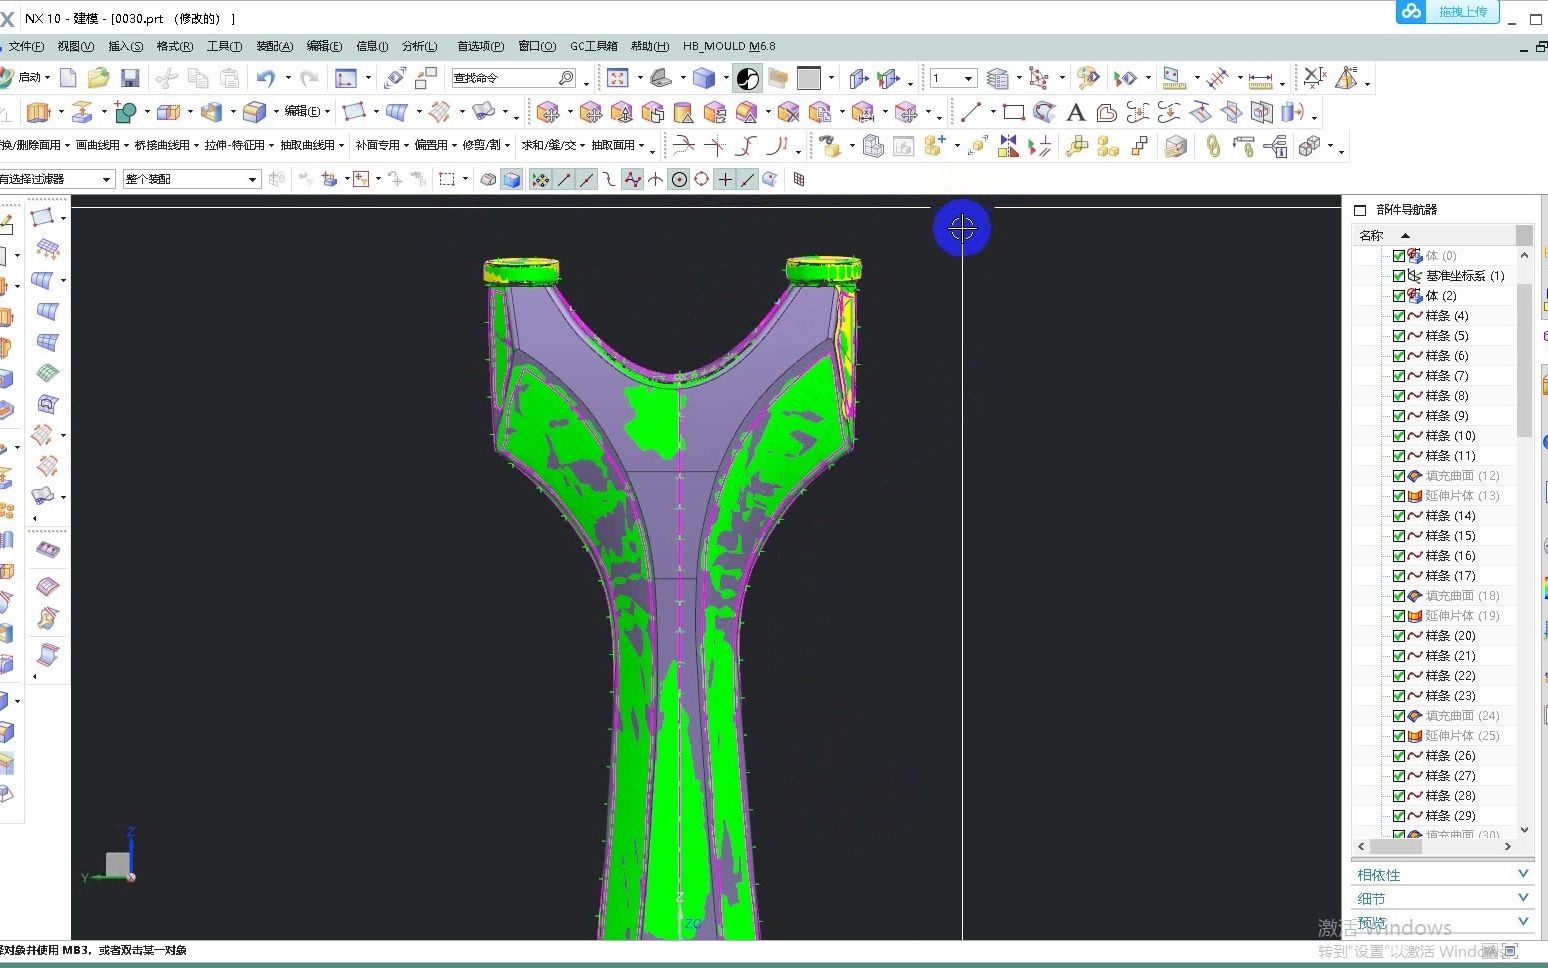Viewport: 1548px width, 968px height.
Task: Open the 画曲线用 dropdown menu
Action: coord(101,145)
